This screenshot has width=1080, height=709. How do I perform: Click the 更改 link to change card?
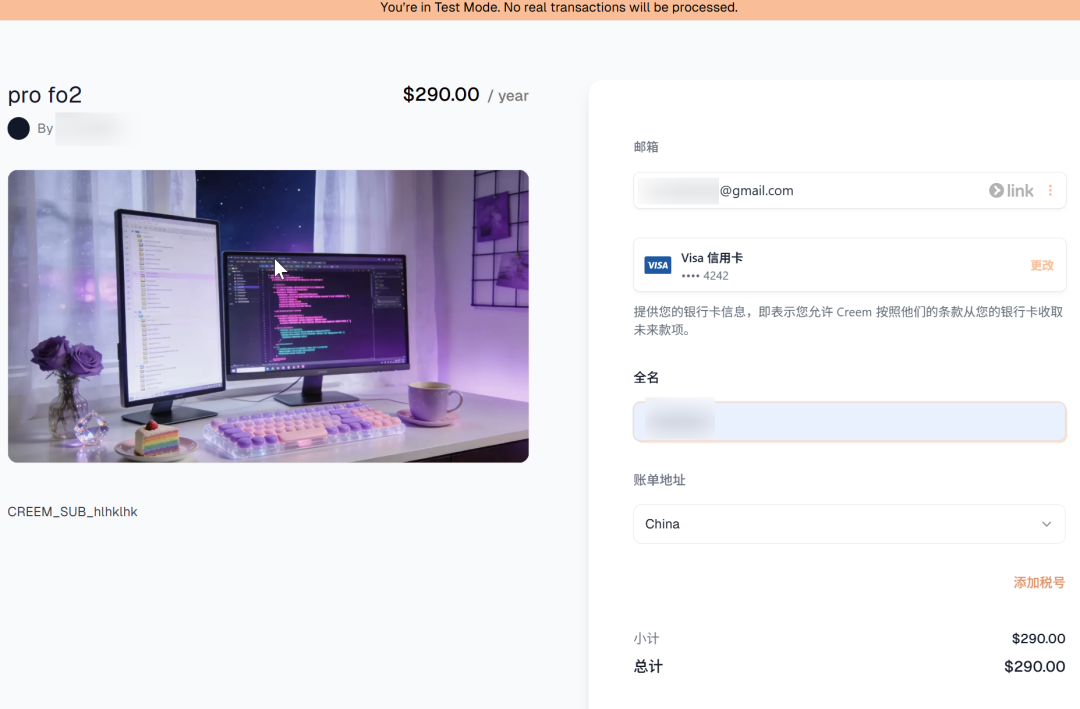pyautogui.click(x=1041, y=265)
